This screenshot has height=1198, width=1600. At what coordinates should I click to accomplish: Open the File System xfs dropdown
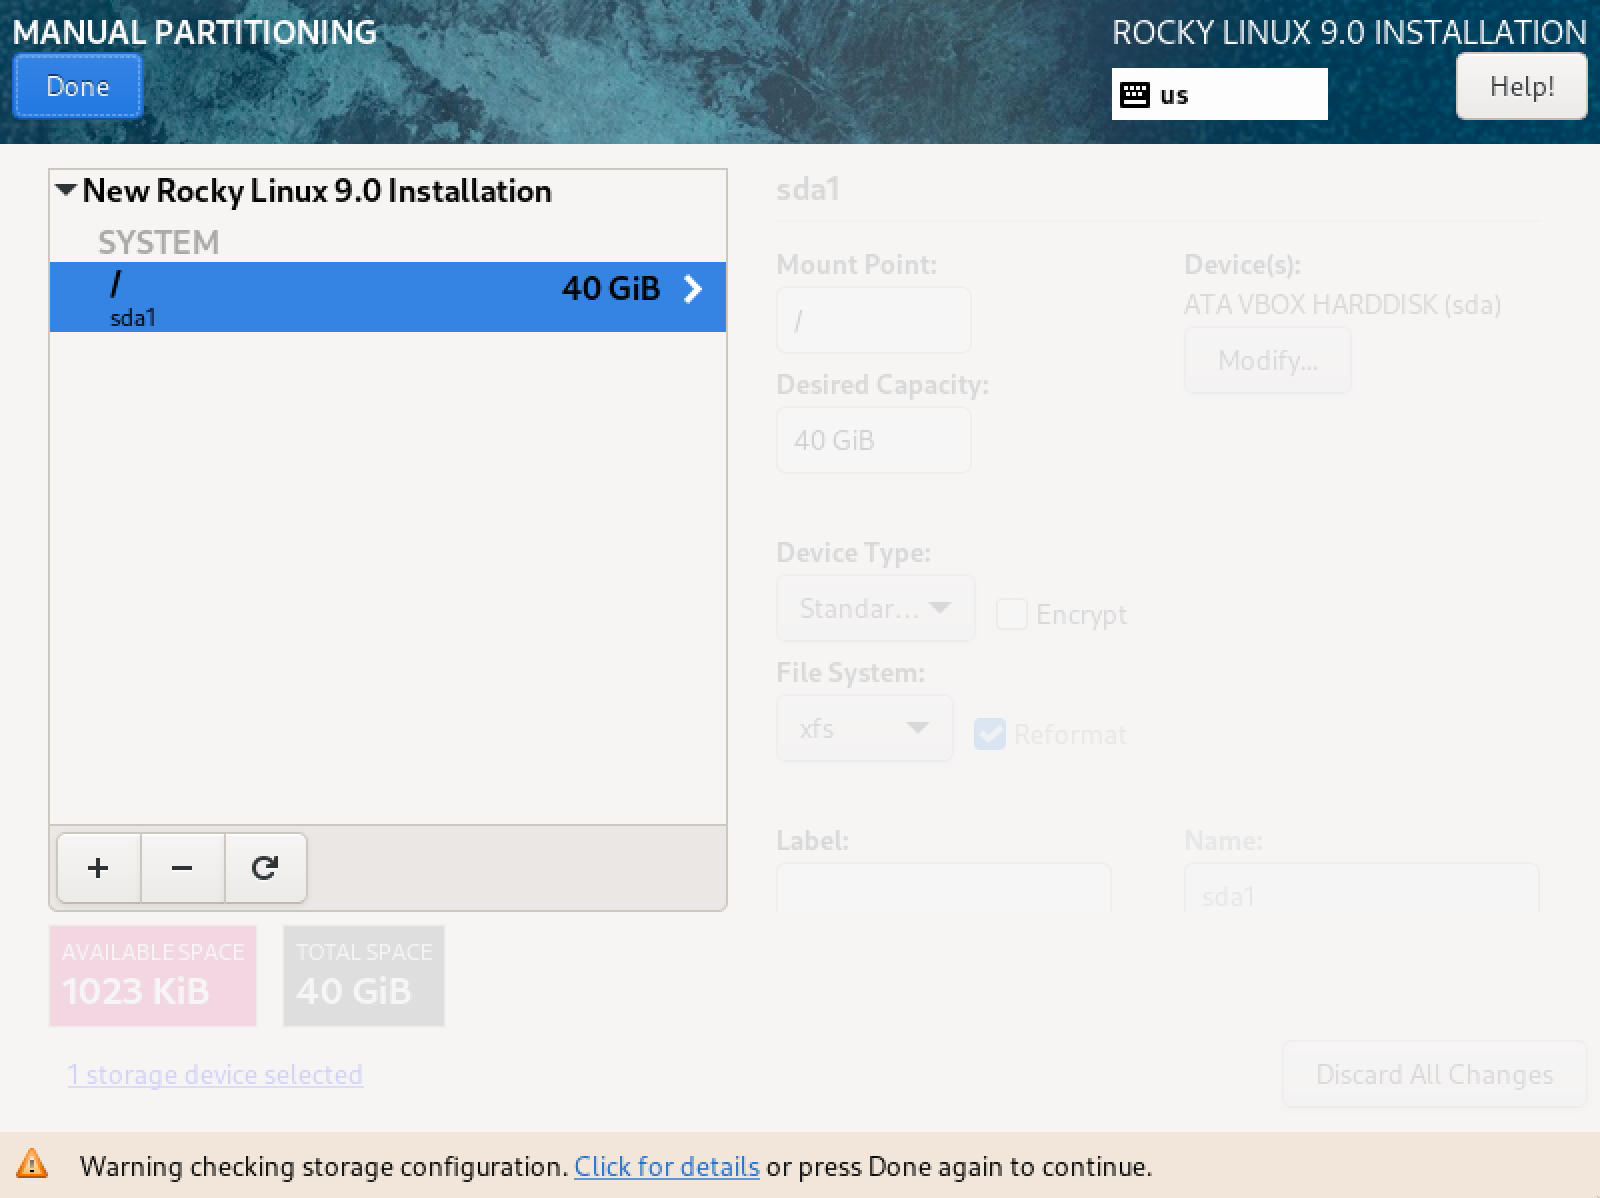(865, 728)
